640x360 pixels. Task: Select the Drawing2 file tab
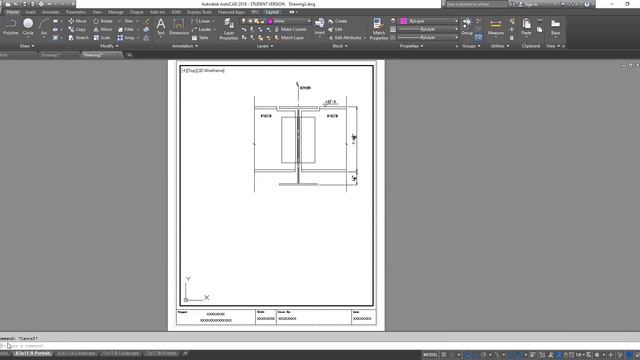coord(102,55)
